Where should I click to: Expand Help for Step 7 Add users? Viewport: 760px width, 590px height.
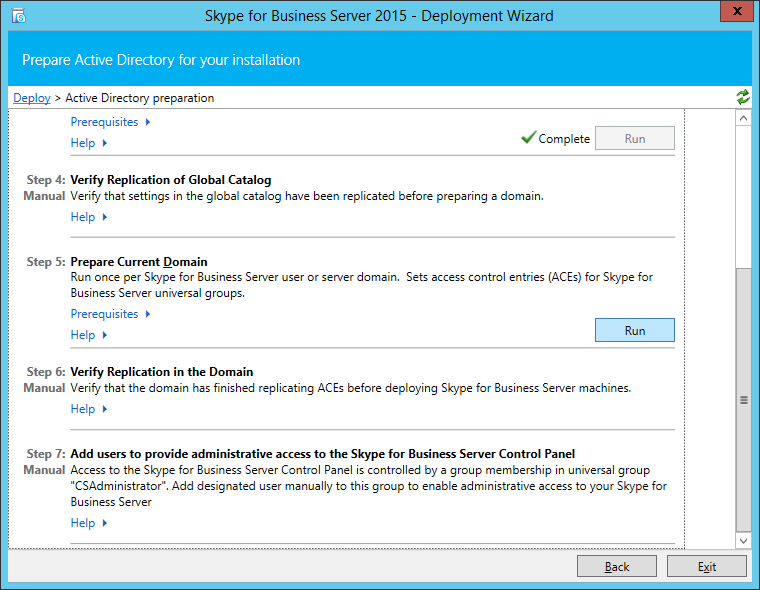pos(89,523)
